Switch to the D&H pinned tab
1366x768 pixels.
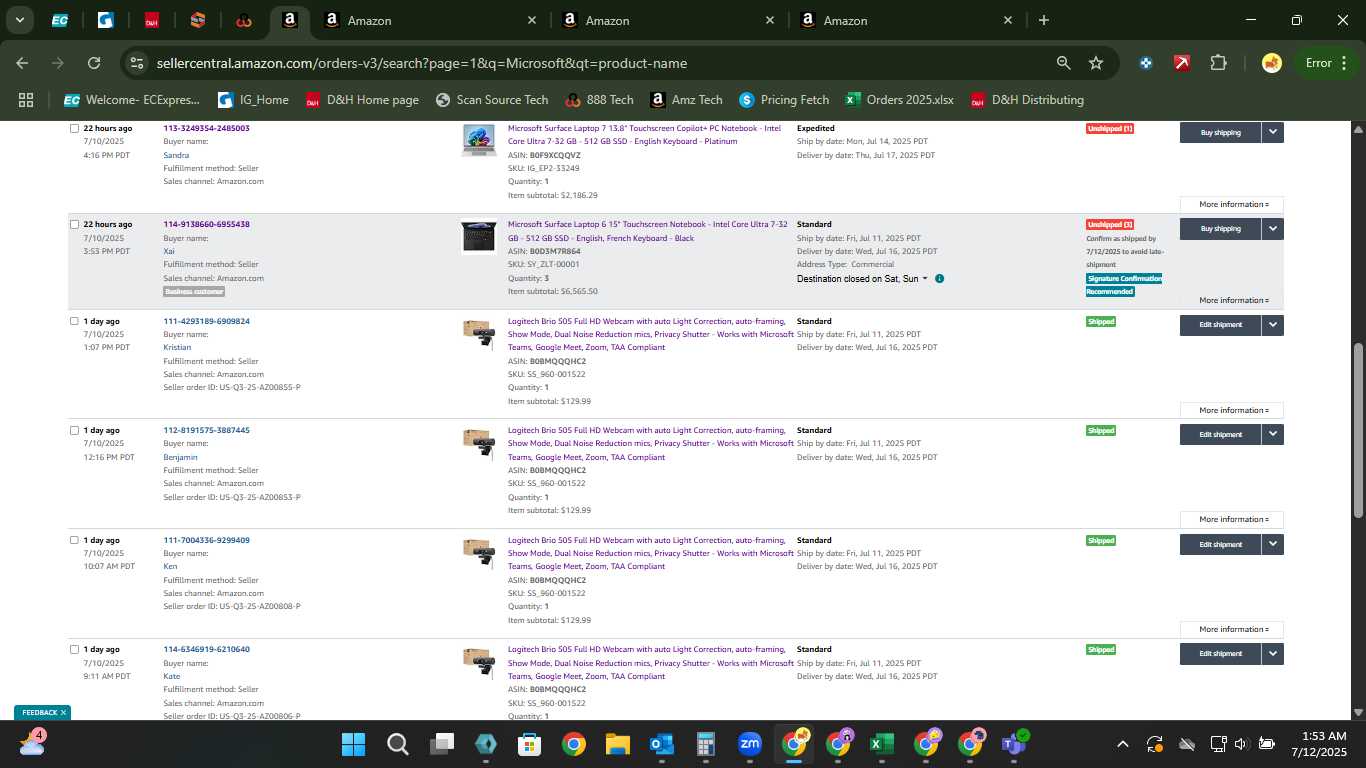pyautogui.click(x=152, y=20)
